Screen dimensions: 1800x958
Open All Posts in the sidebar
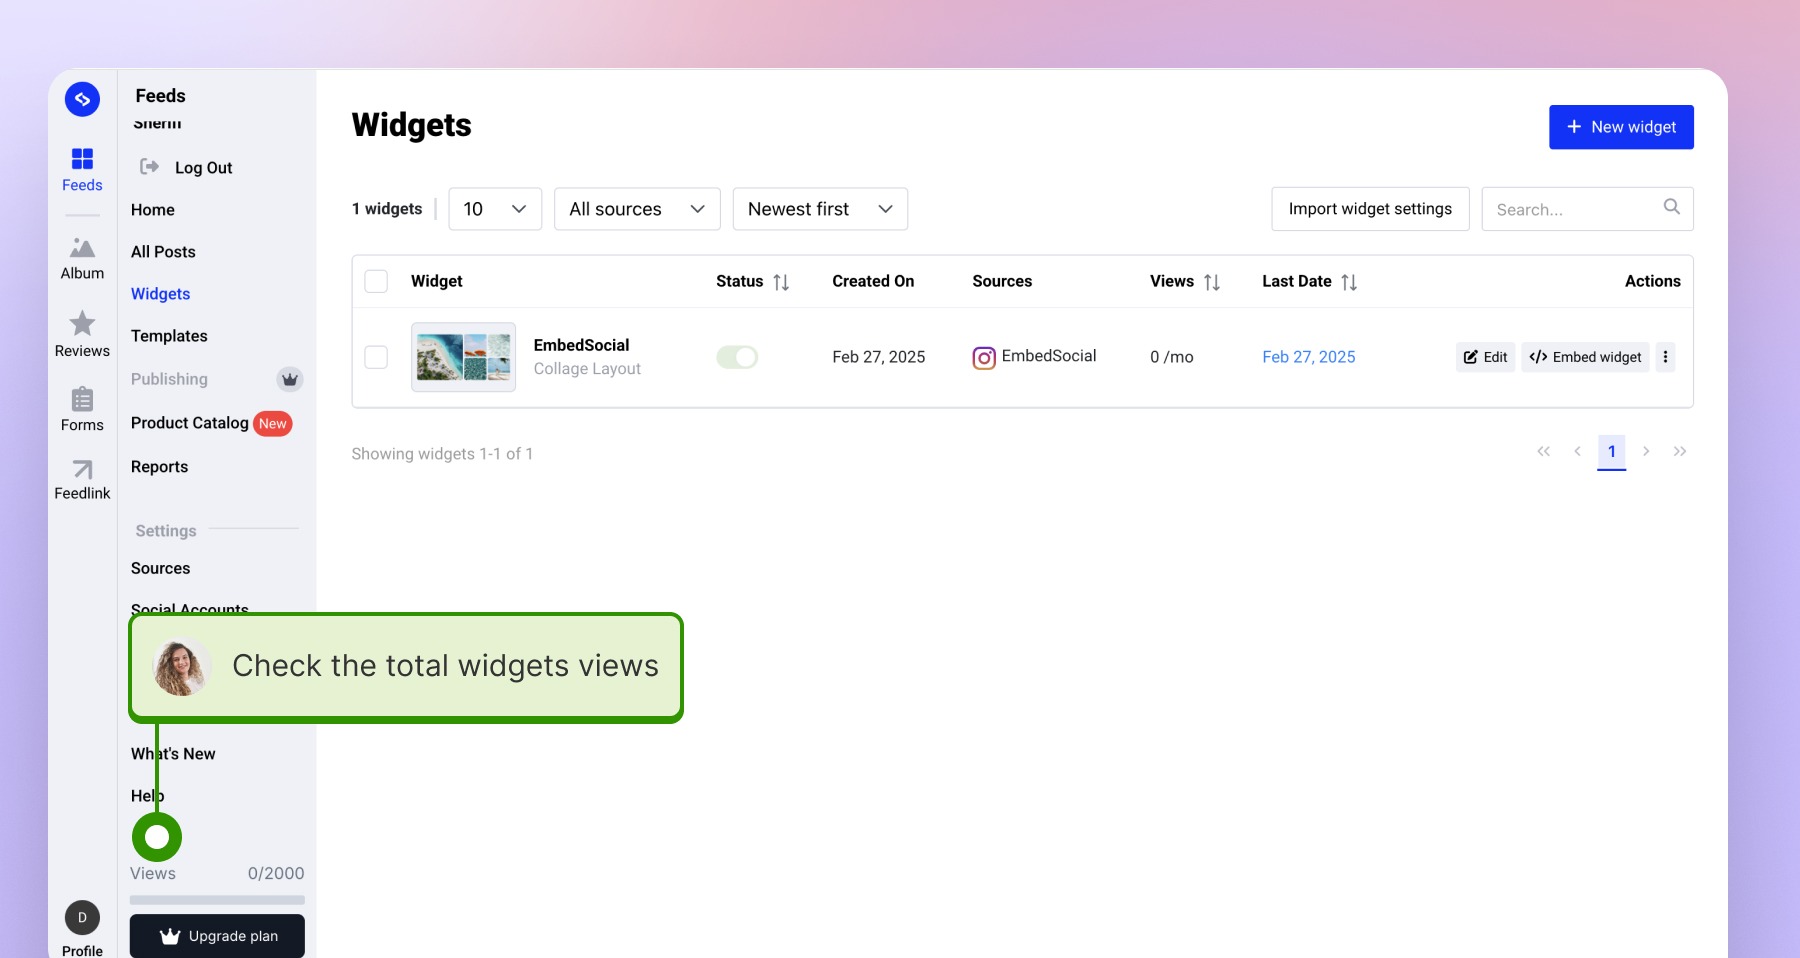[163, 252]
